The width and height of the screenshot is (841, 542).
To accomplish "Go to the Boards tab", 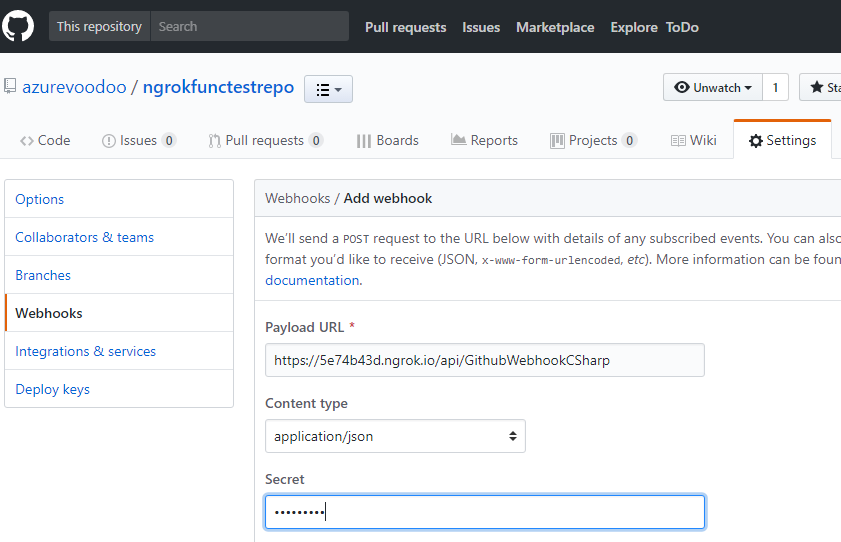I will 387,140.
